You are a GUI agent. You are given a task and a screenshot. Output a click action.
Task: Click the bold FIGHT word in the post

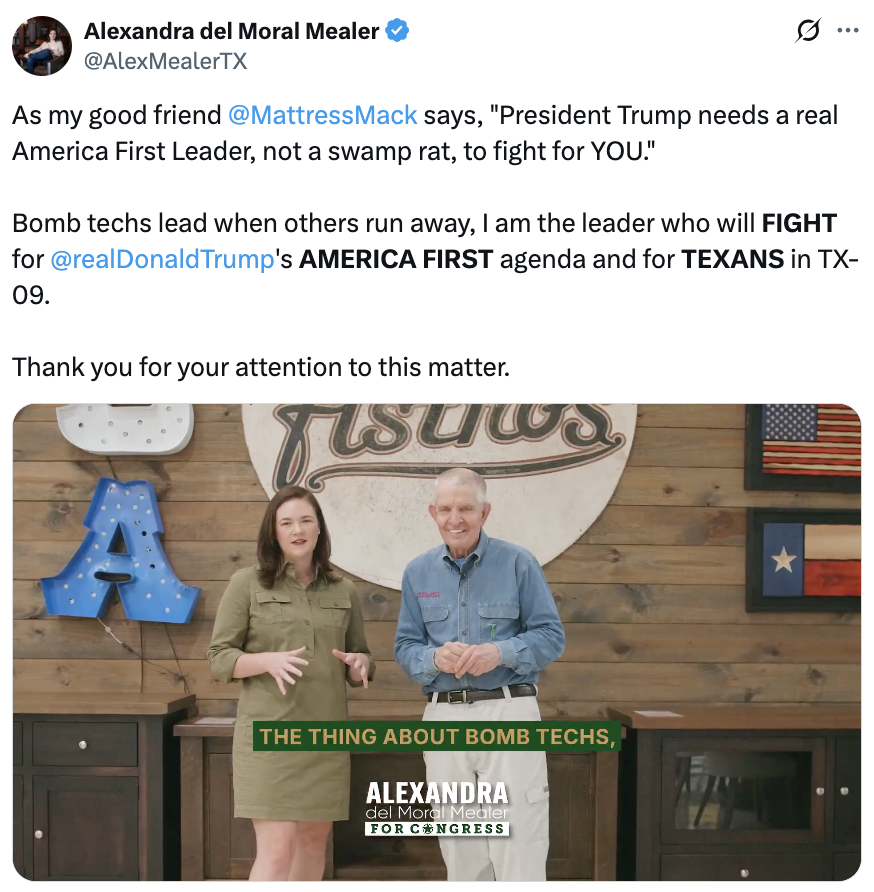pos(799,223)
